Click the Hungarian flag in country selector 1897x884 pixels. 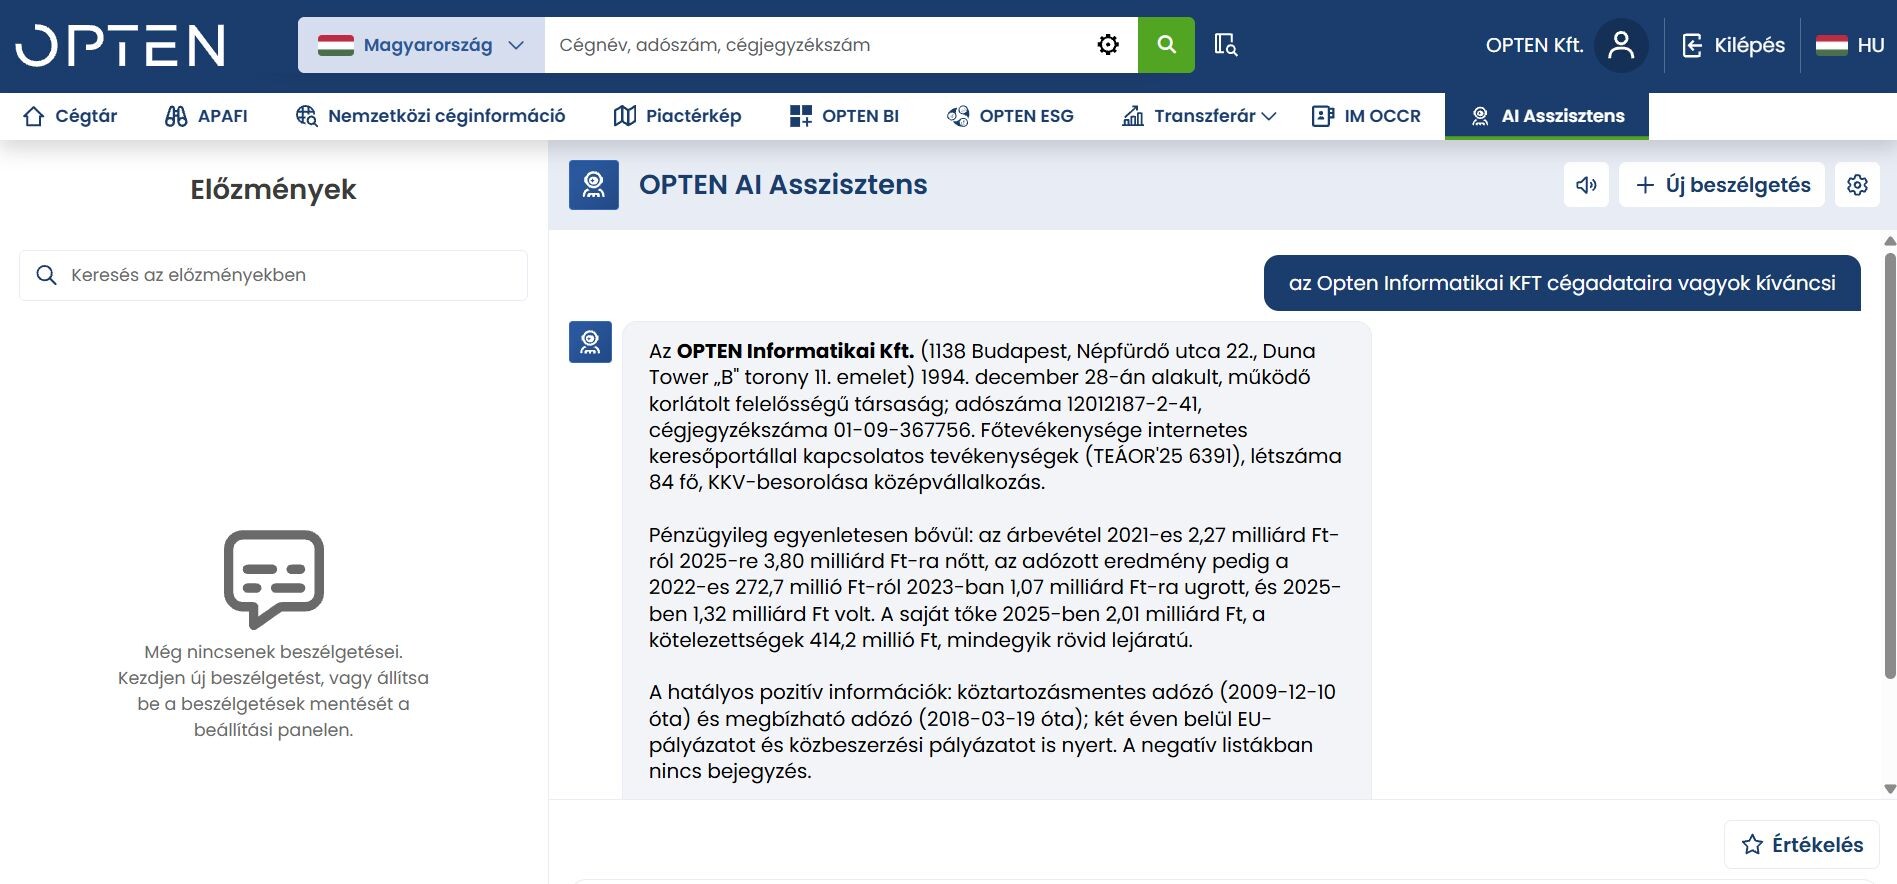336,45
